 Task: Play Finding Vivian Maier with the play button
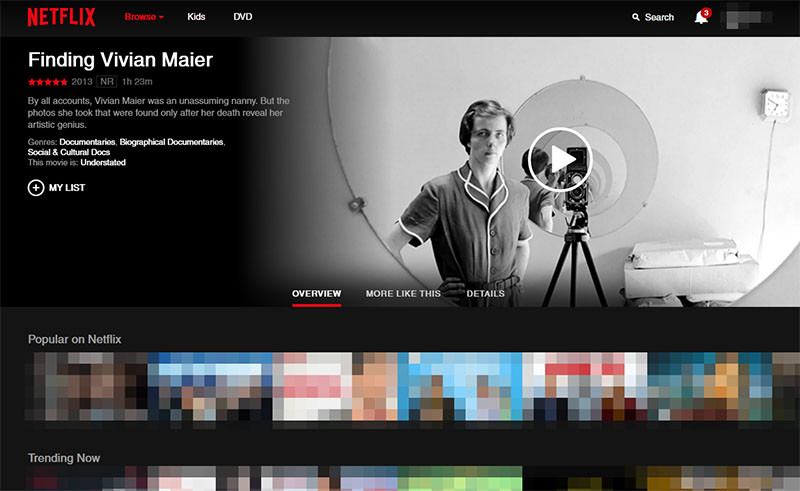click(x=560, y=159)
